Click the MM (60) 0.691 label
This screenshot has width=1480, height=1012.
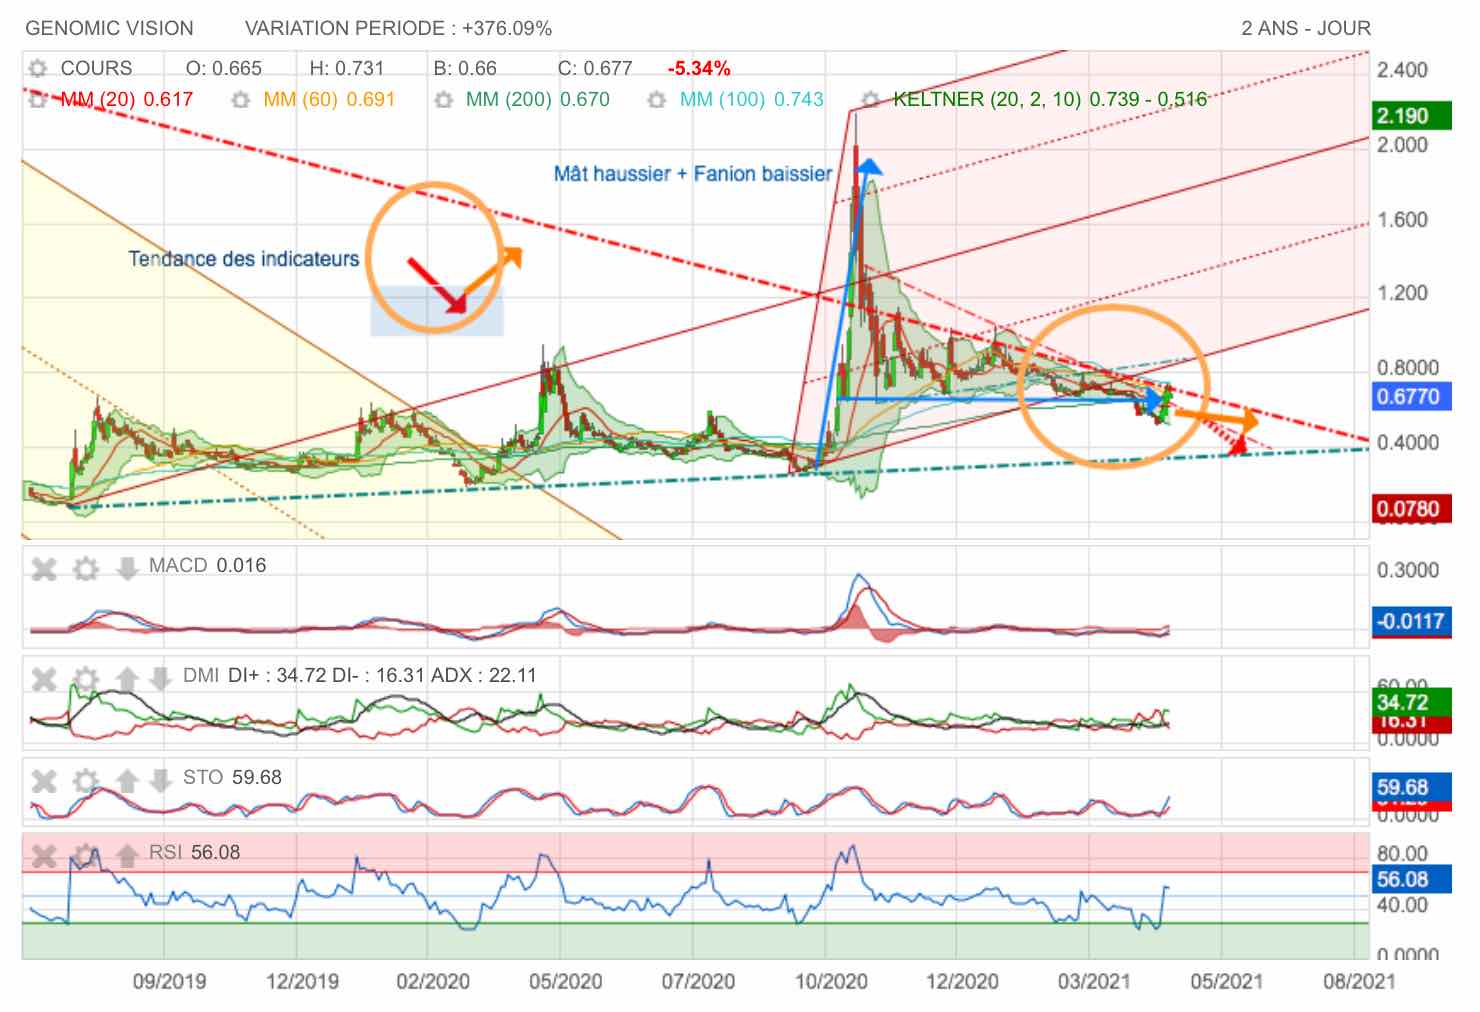pos(329,100)
